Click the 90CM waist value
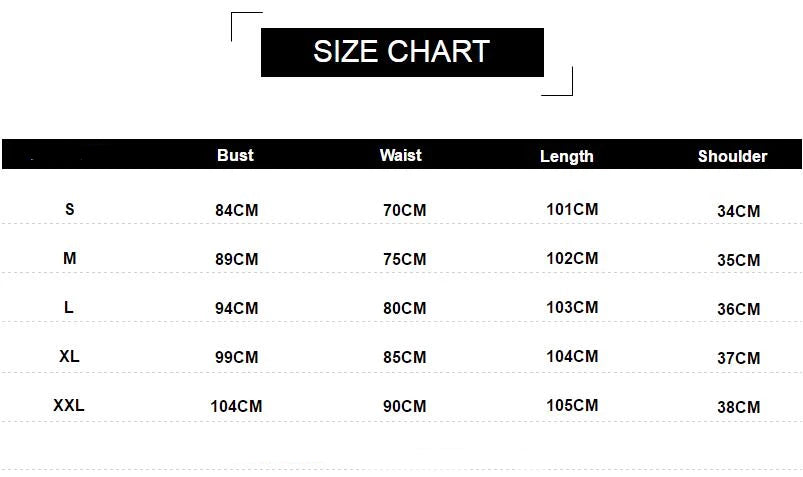 404,406
